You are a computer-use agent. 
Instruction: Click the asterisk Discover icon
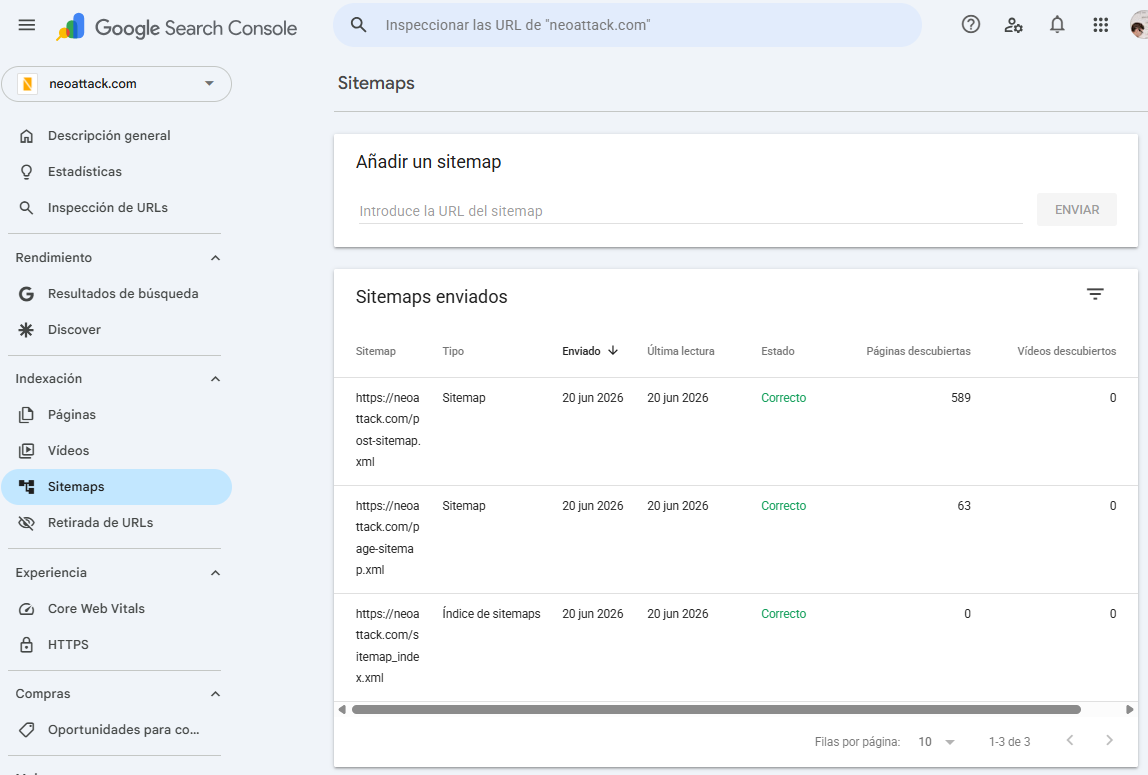click(26, 330)
